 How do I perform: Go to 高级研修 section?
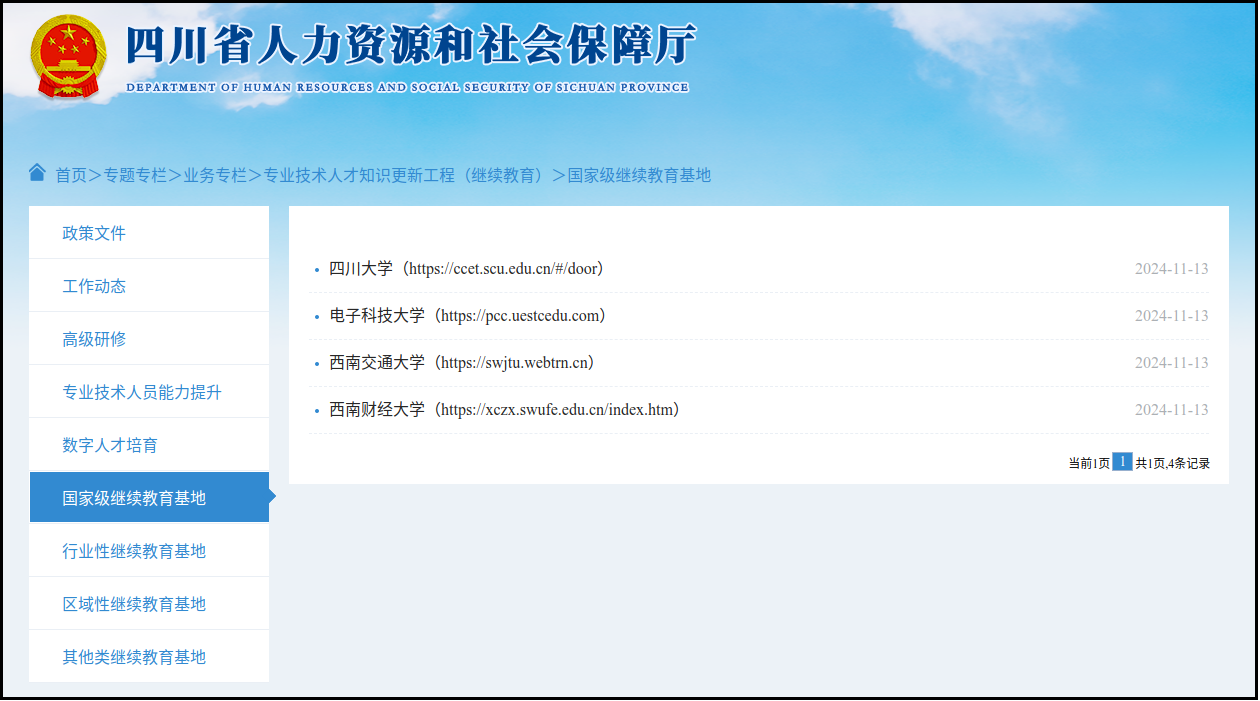click(x=94, y=339)
